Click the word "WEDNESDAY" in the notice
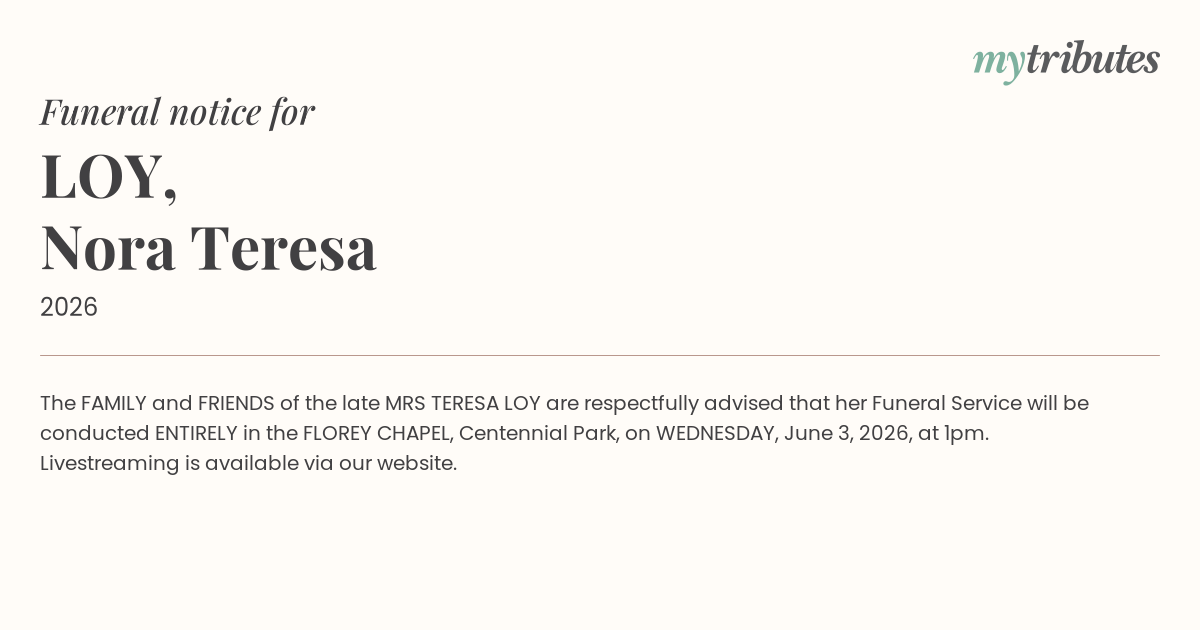This screenshot has width=1200, height=630. click(x=716, y=433)
